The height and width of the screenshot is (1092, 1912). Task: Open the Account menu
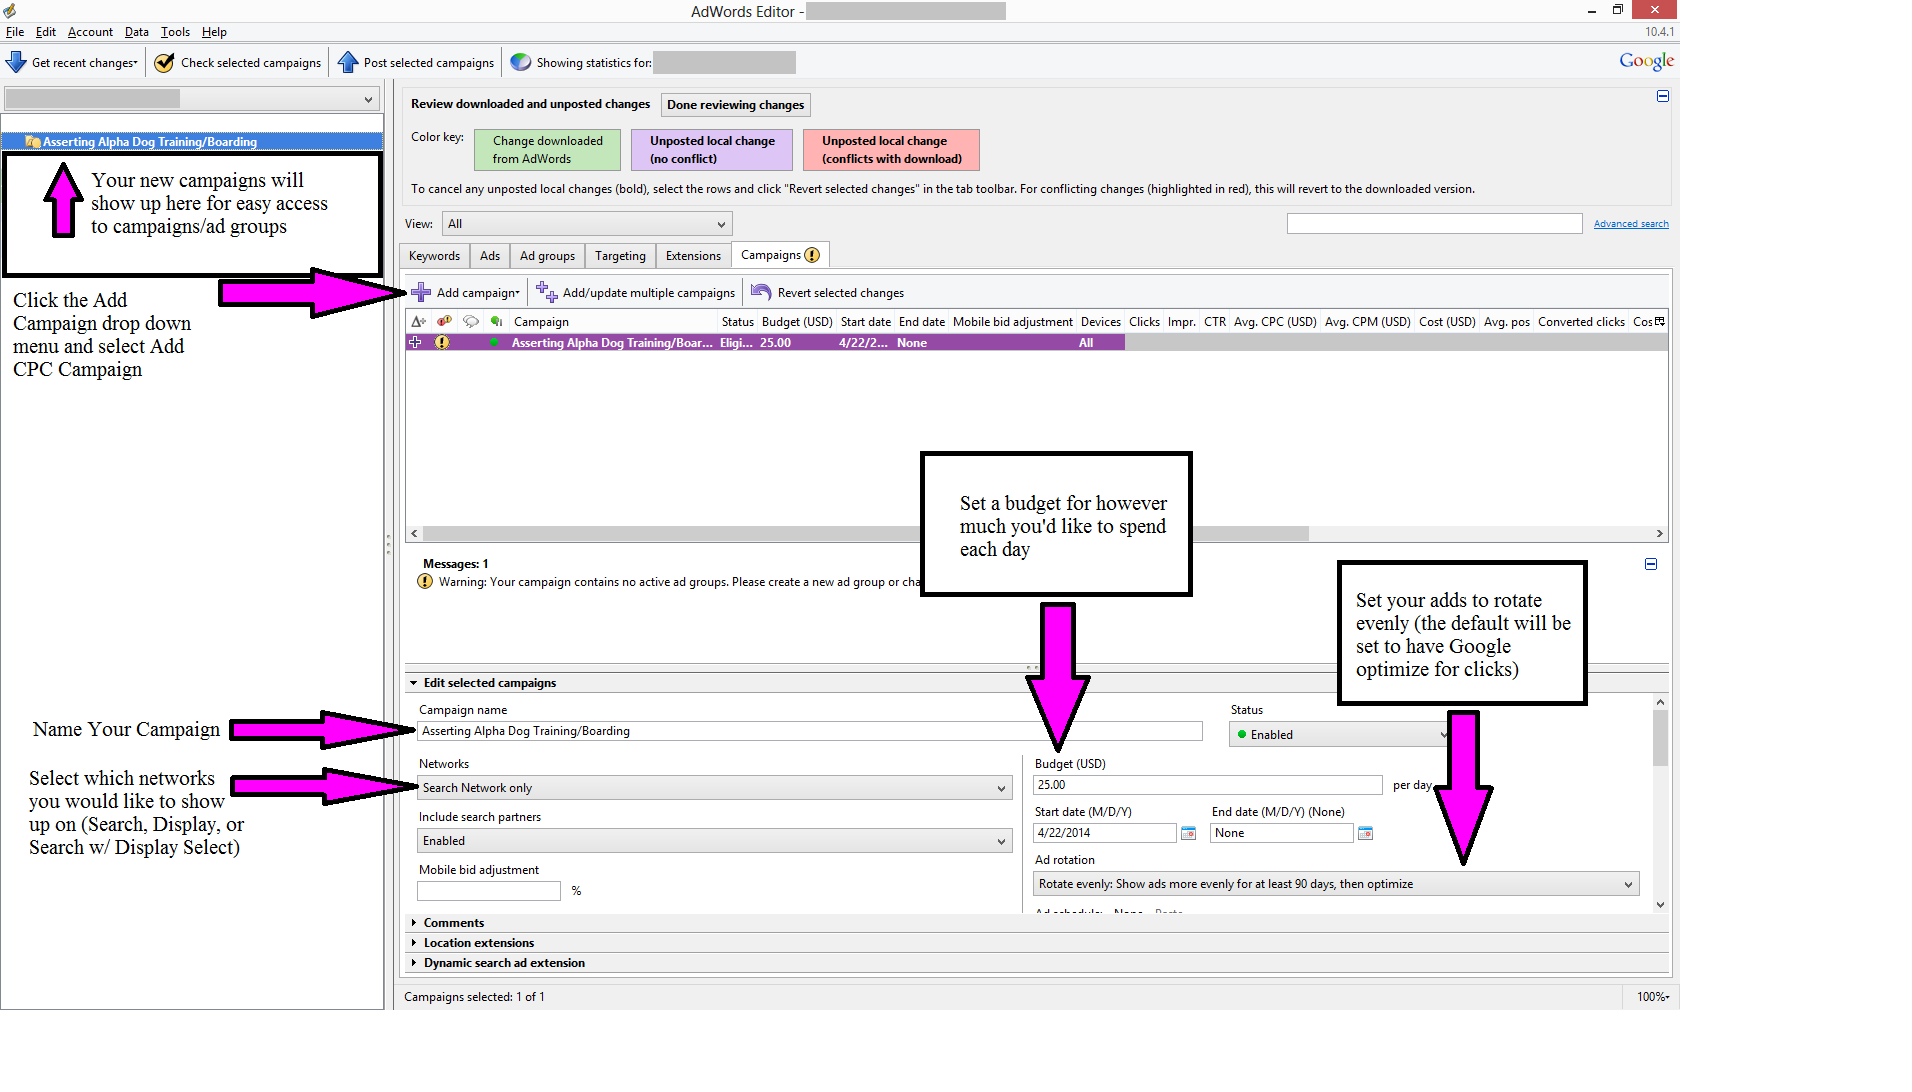click(x=90, y=32)
